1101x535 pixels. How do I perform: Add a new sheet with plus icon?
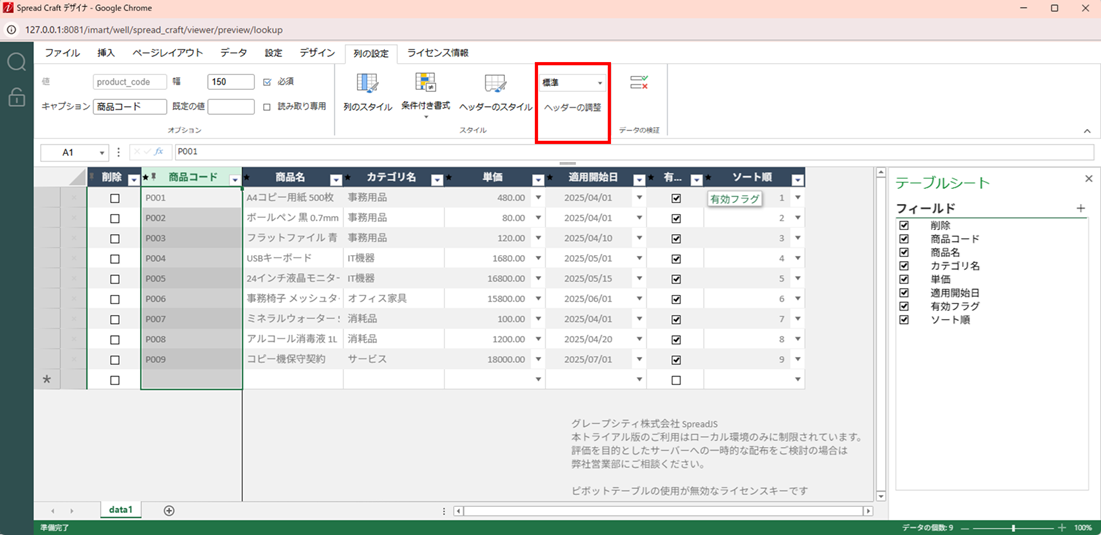169,510
